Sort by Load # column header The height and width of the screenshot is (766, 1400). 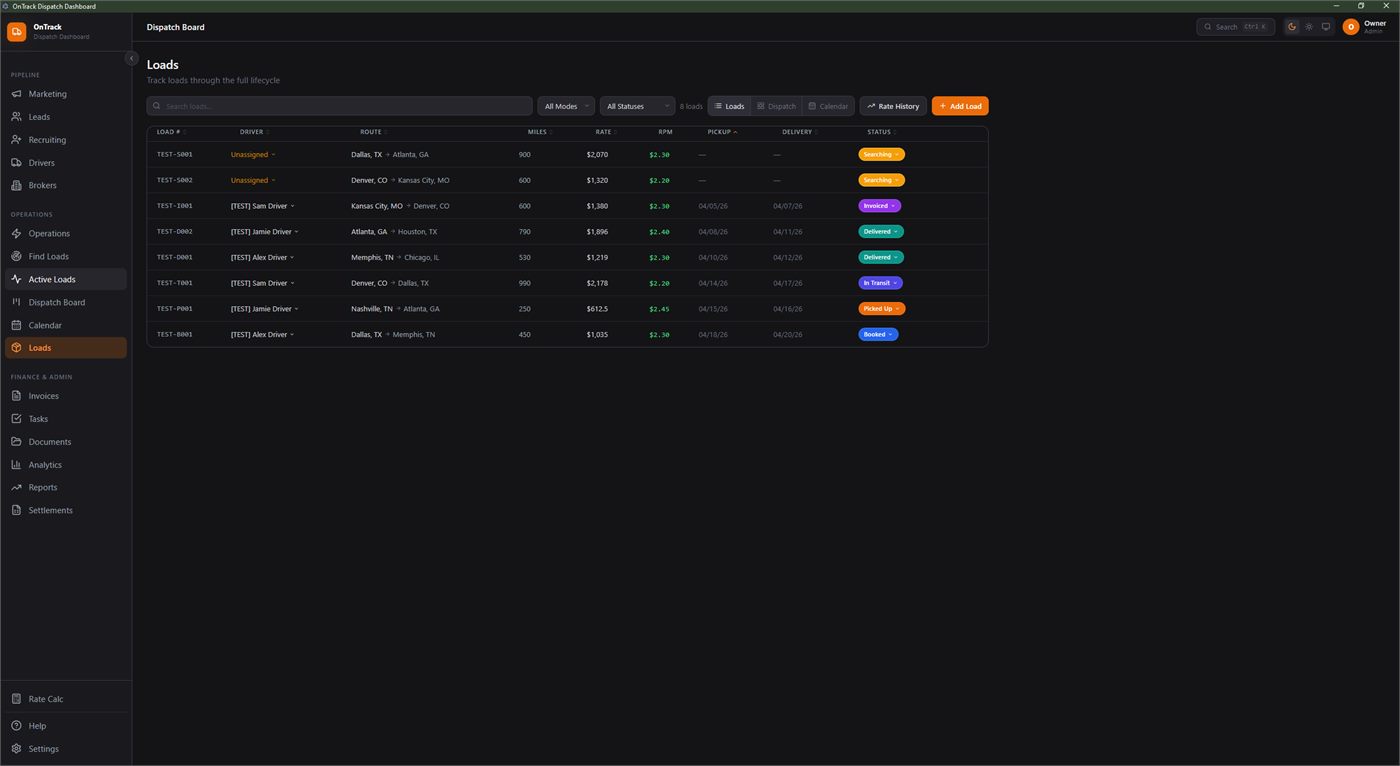click(171, 132)
